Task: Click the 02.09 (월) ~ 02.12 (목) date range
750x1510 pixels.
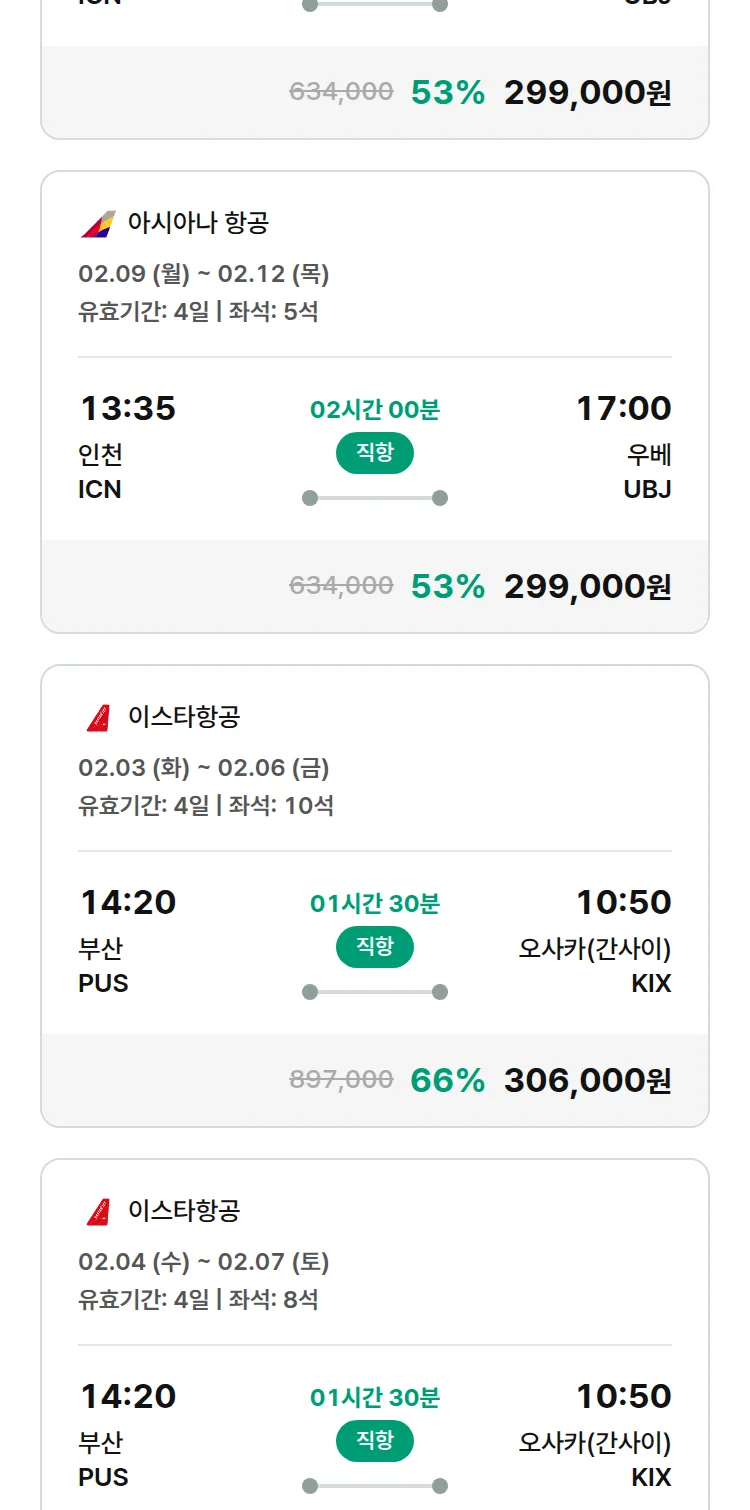Action: point(204,274)
